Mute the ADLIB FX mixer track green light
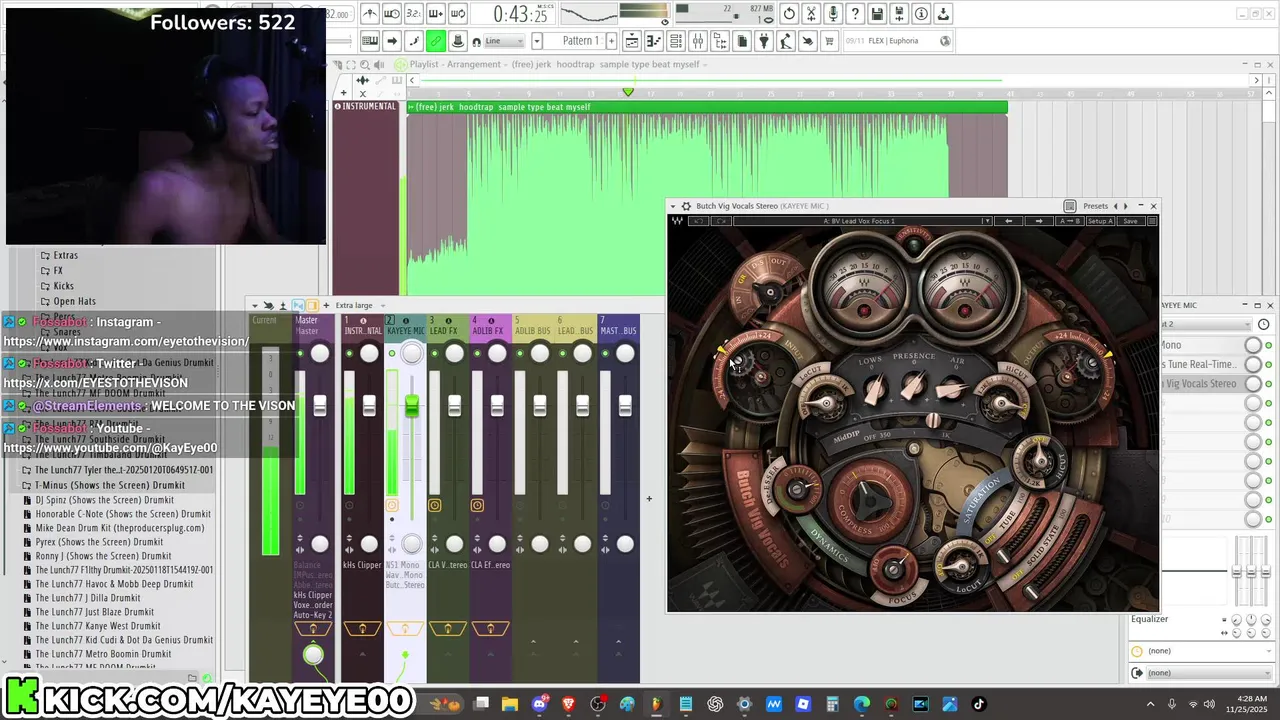1280x720 pixels. (476, 354)
